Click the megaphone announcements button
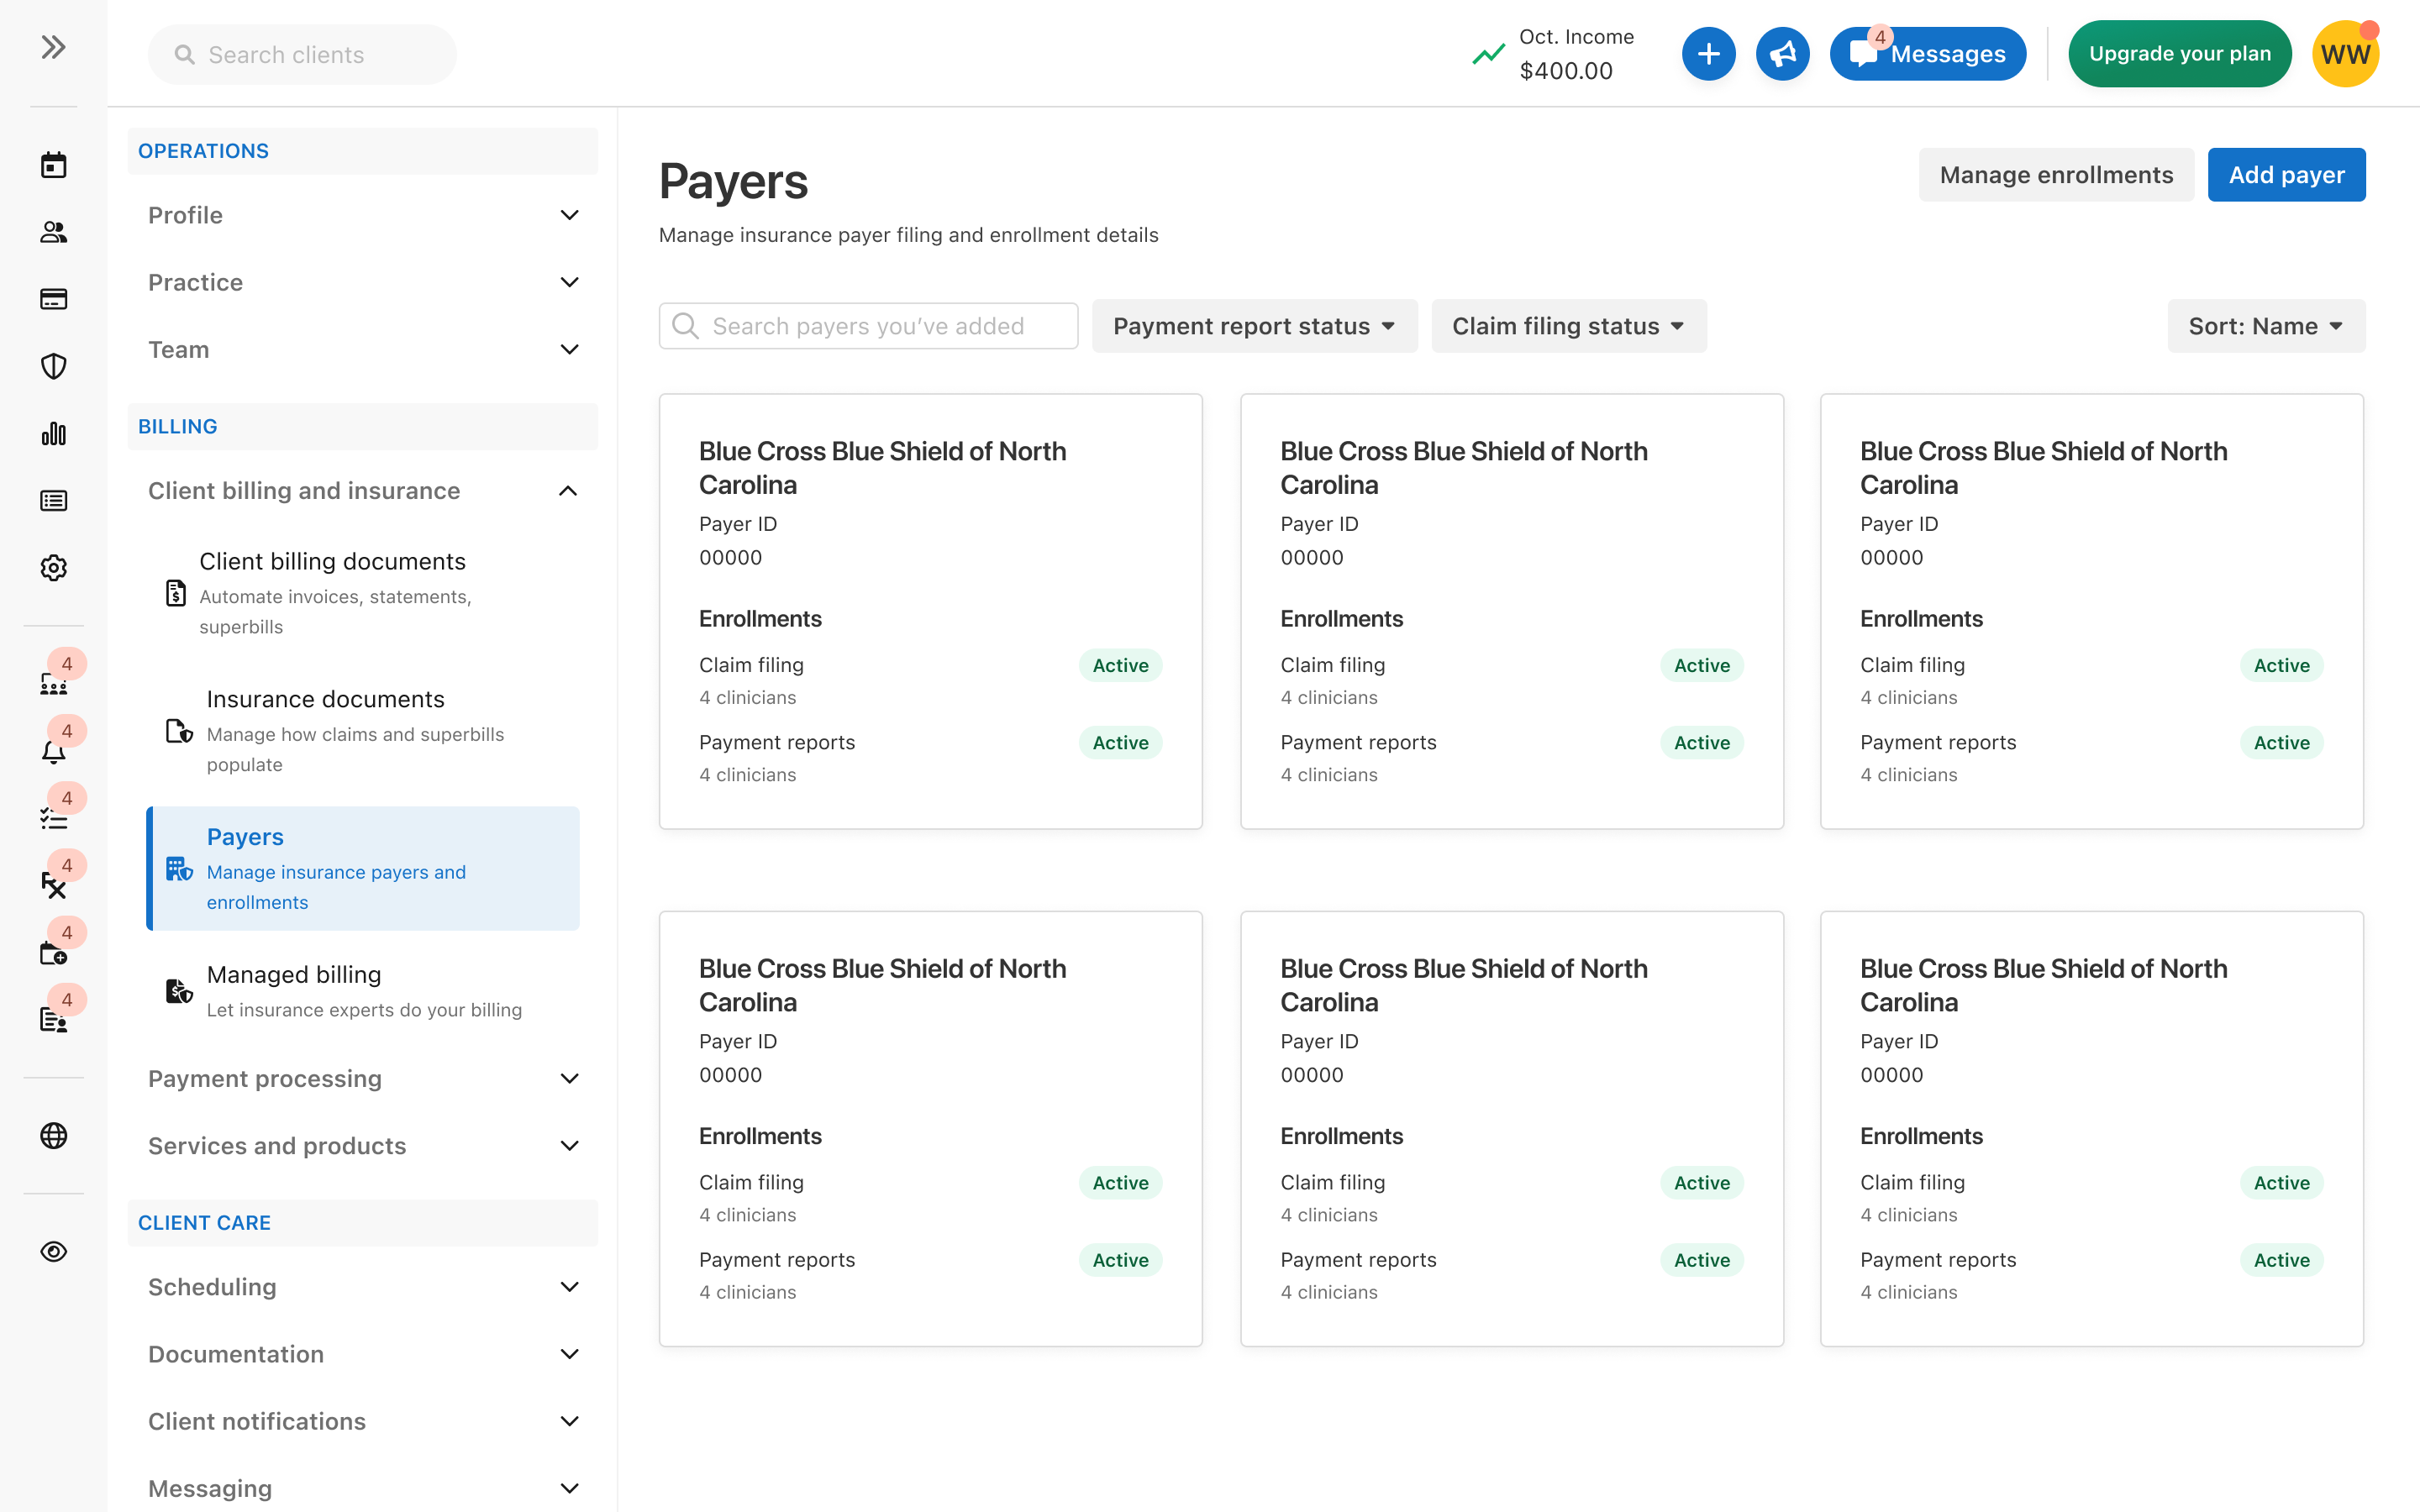The width and height of the screenshot is (2420, 1512). 1782,54
